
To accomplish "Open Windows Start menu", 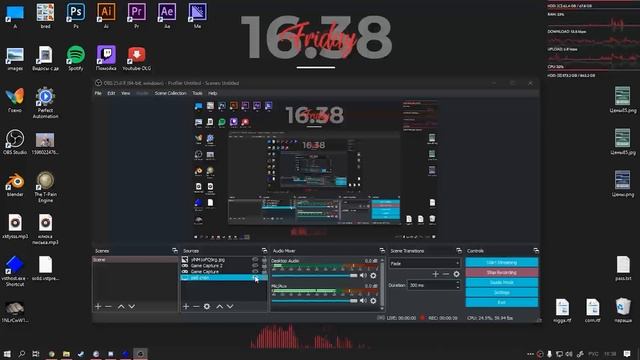I will click(7, 354).
